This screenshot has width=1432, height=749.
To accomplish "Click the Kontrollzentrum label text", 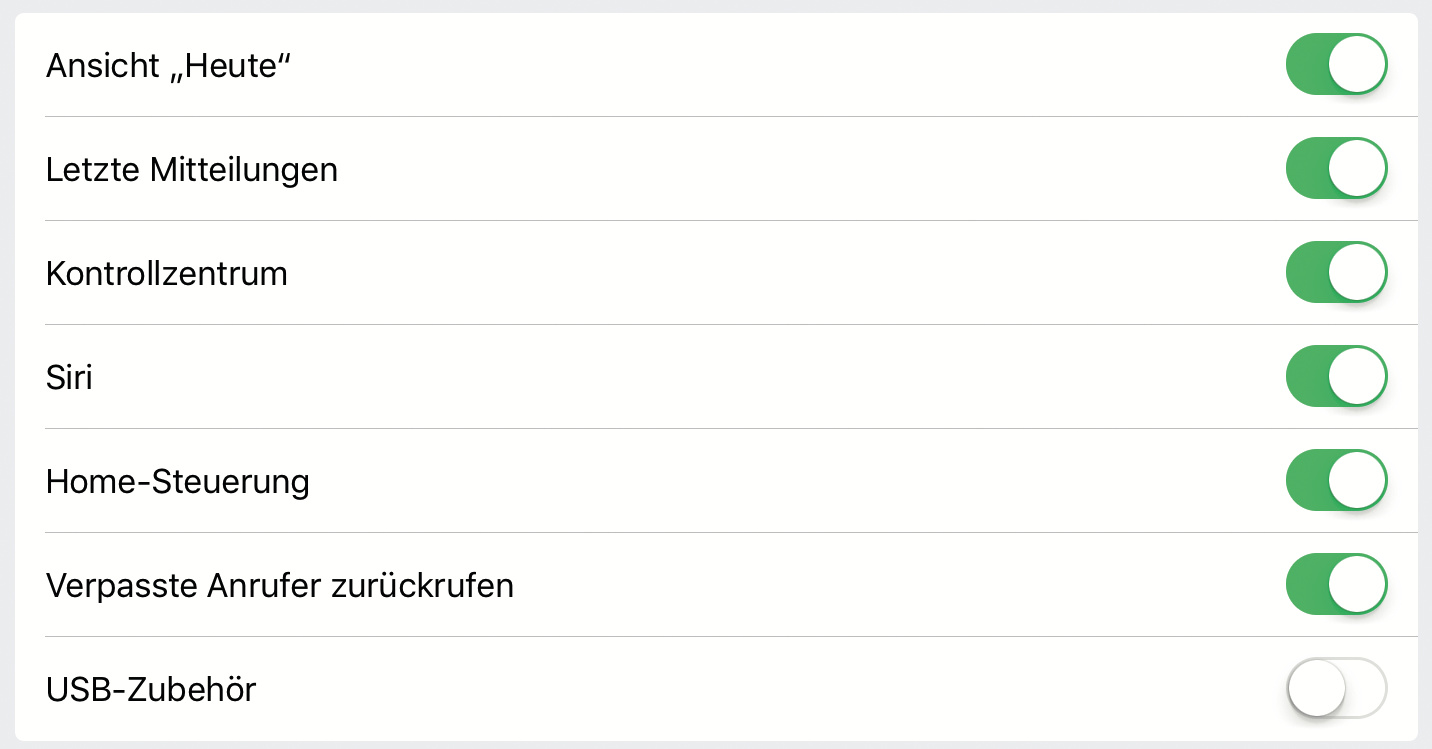I will point(167,274).
